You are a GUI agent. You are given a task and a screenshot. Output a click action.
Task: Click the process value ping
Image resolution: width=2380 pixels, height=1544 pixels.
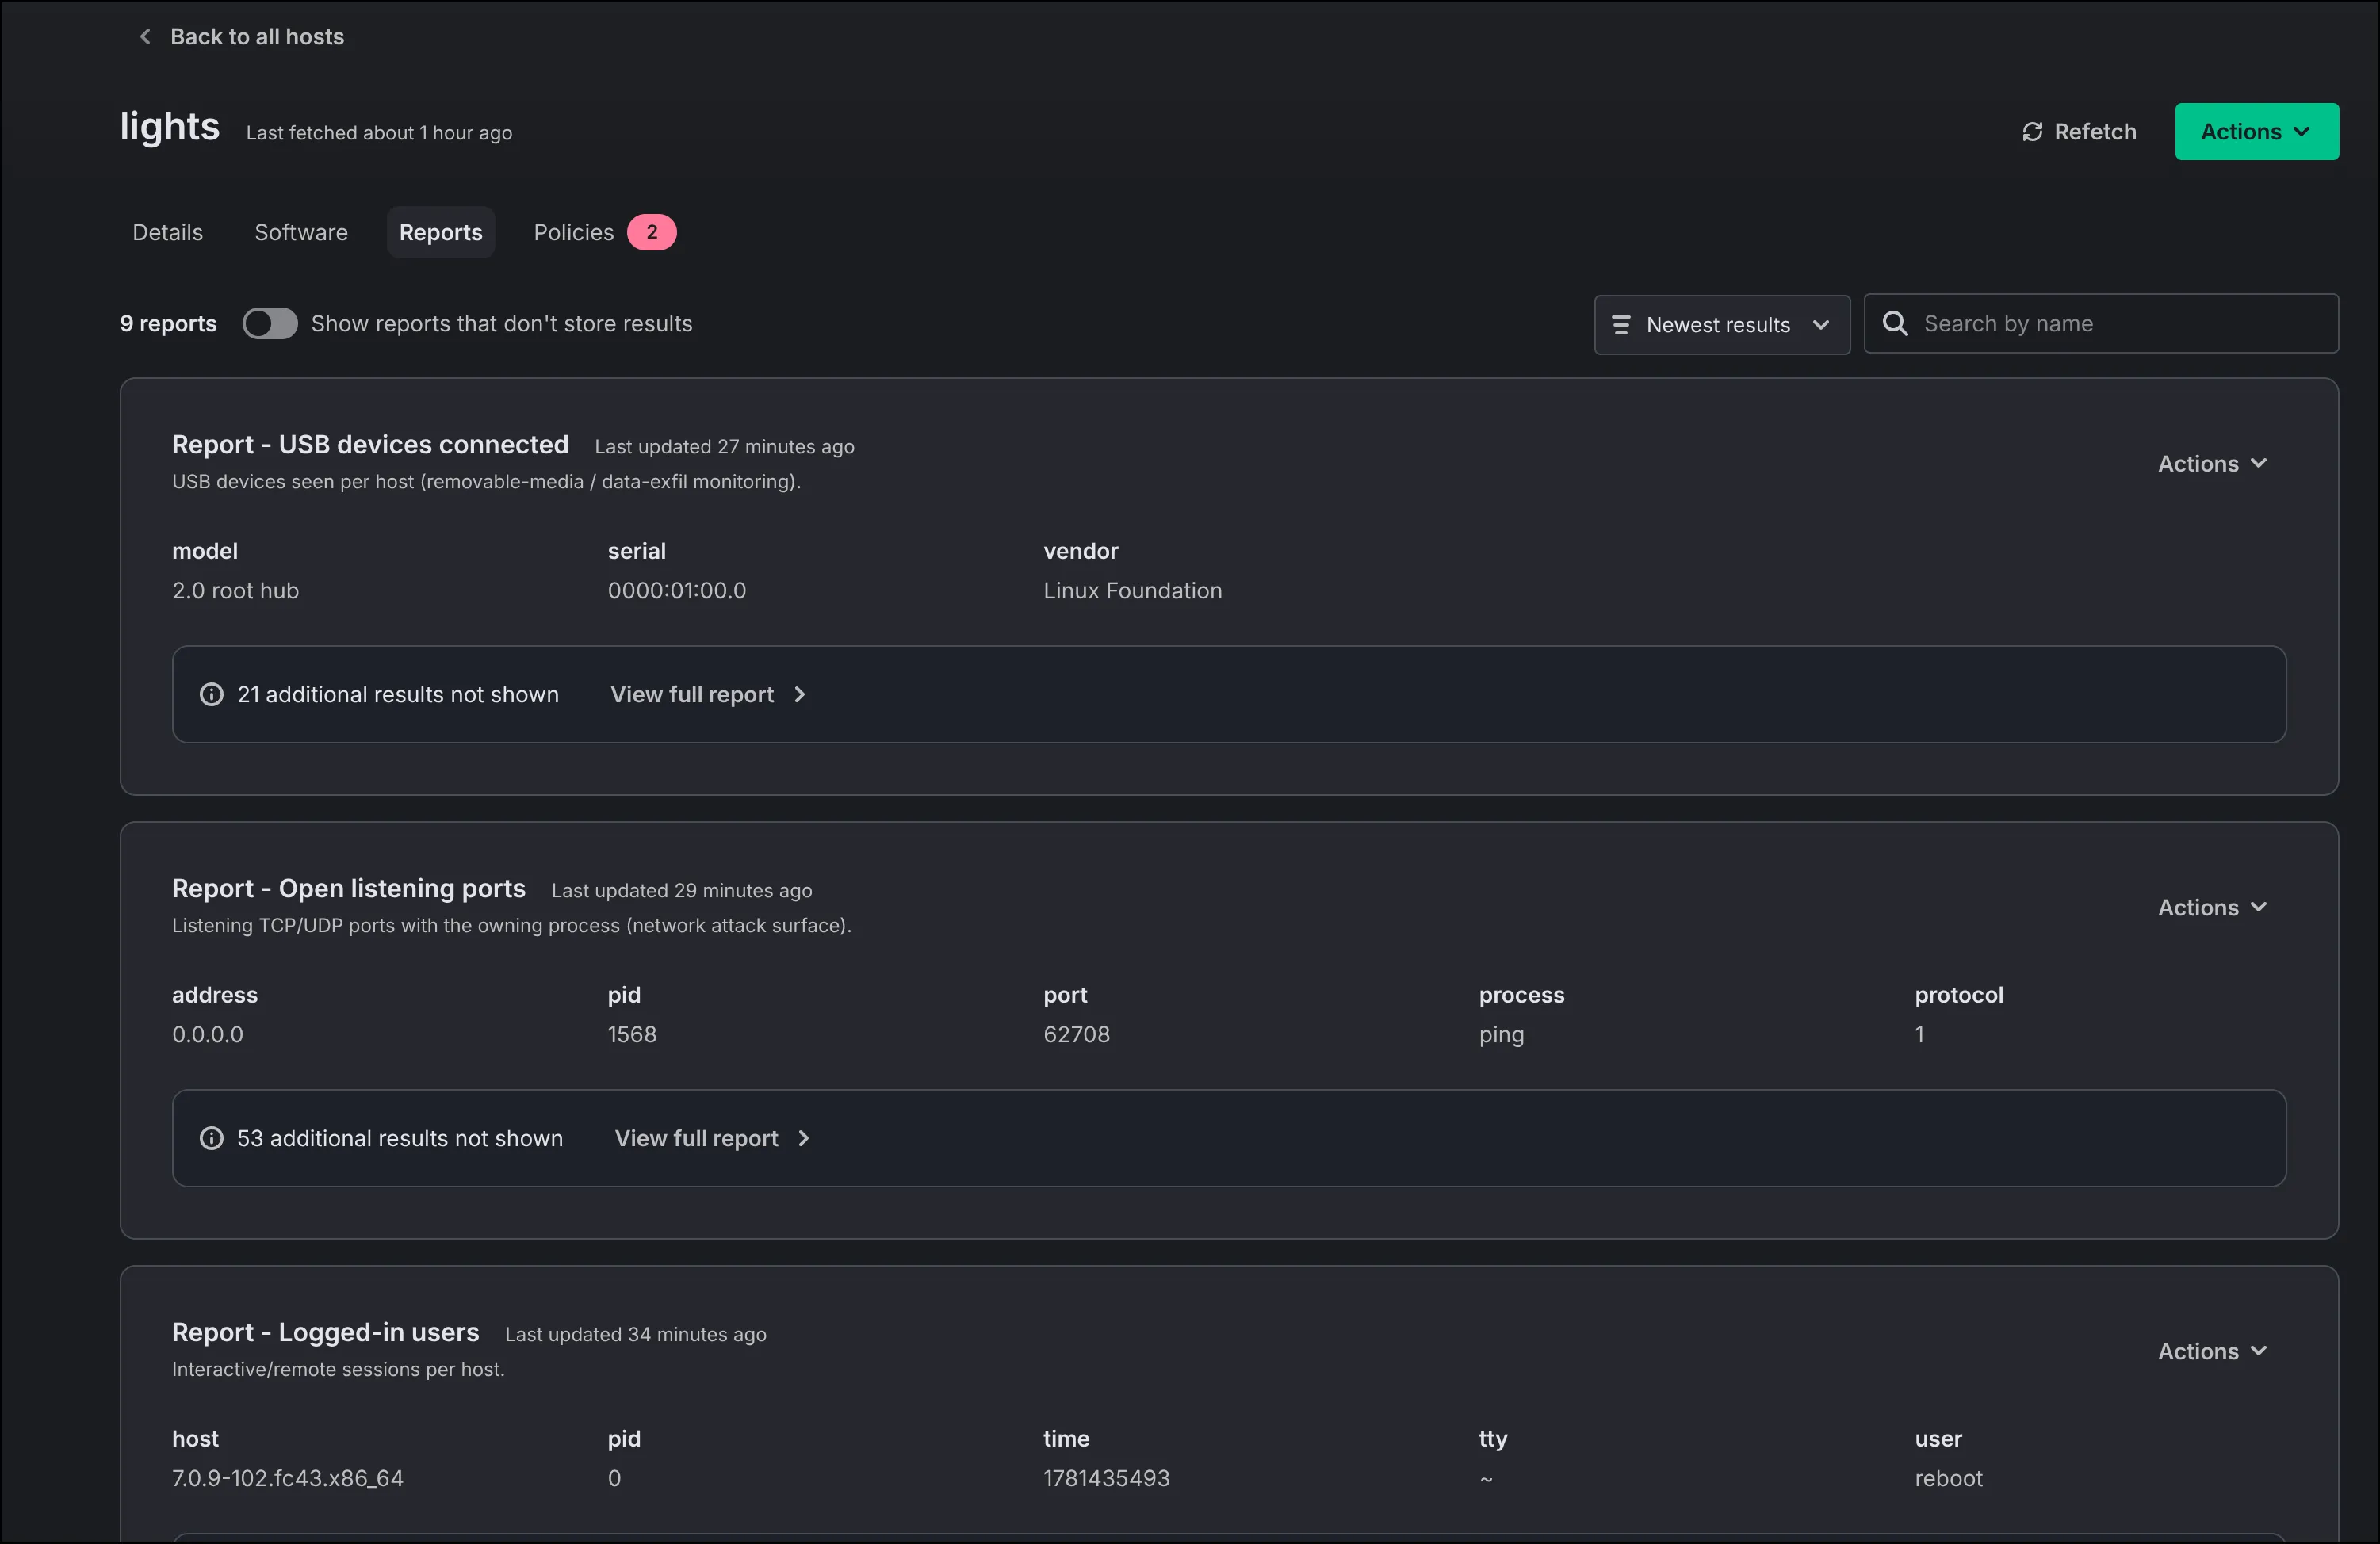point(1501,1036)
